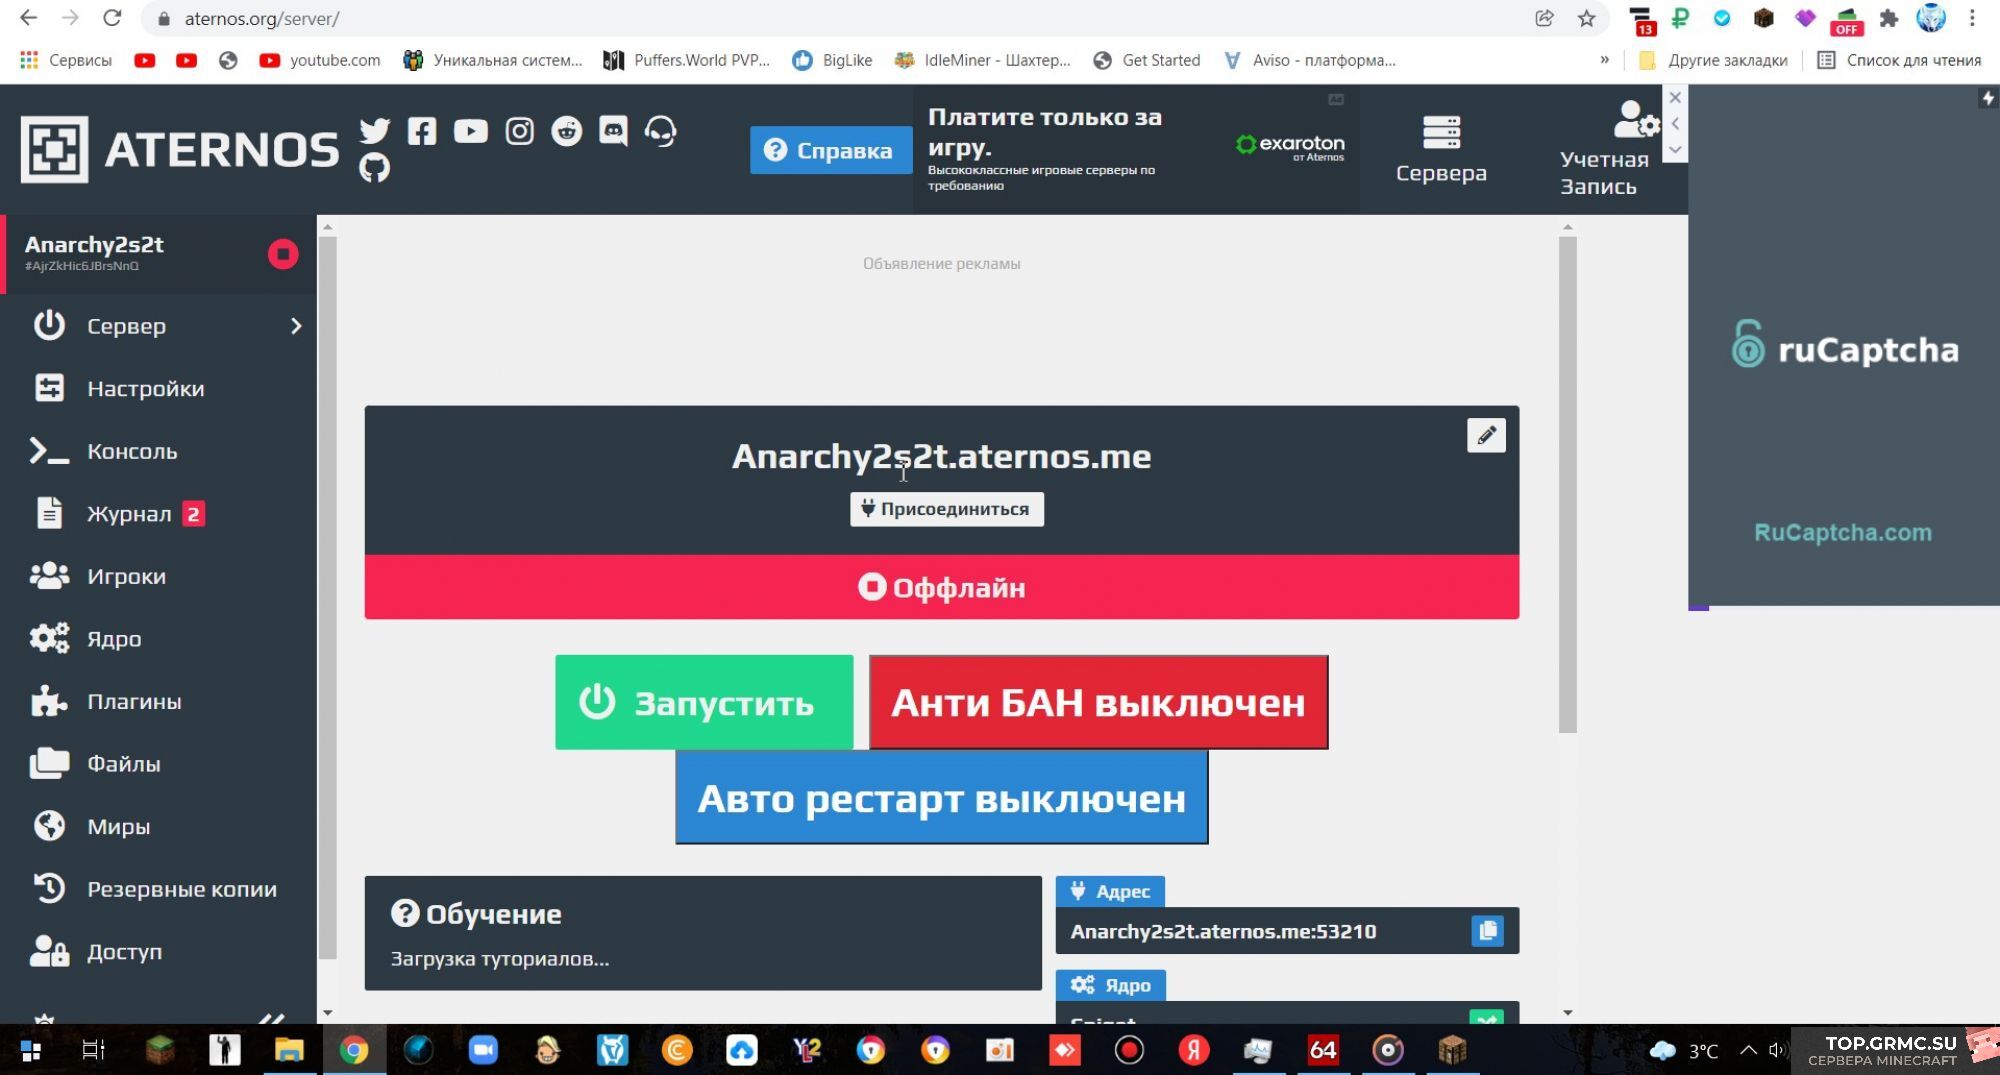Click the Адрес tab label
Image resolution: width=2000 pixels, height=1075 pixels.
coord(1110,891)
